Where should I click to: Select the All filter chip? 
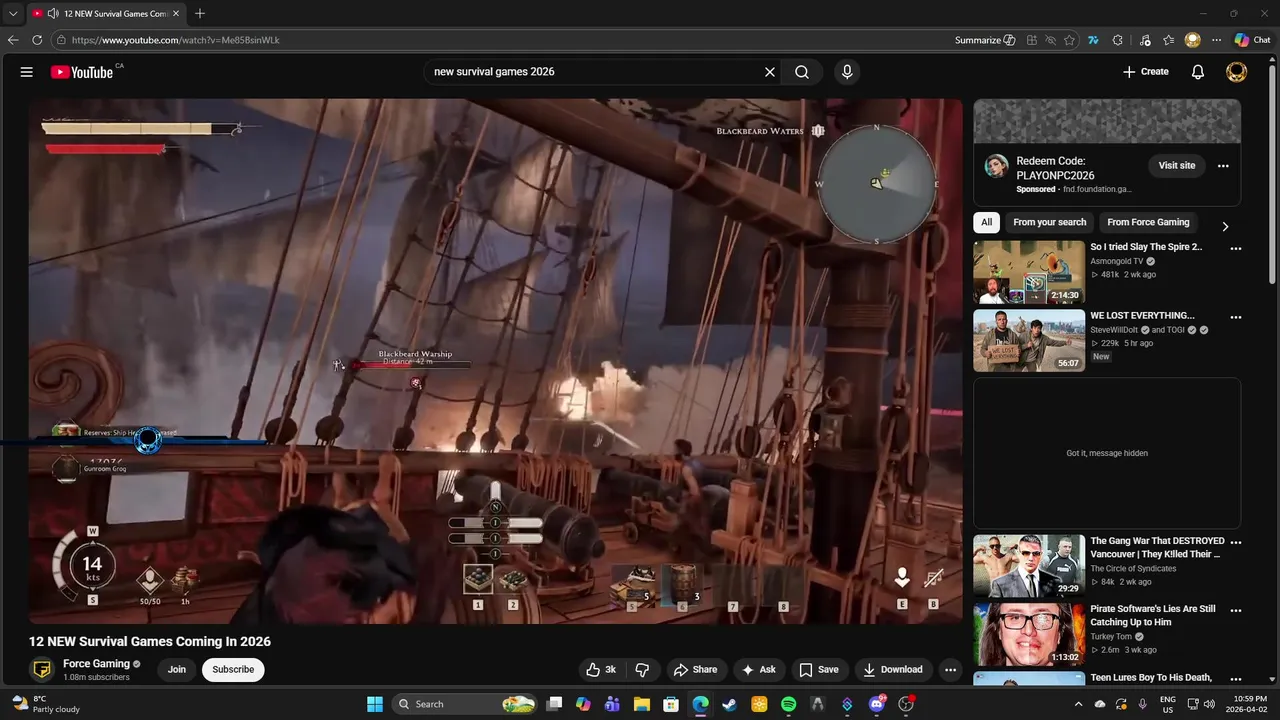[x=987, y=223]
